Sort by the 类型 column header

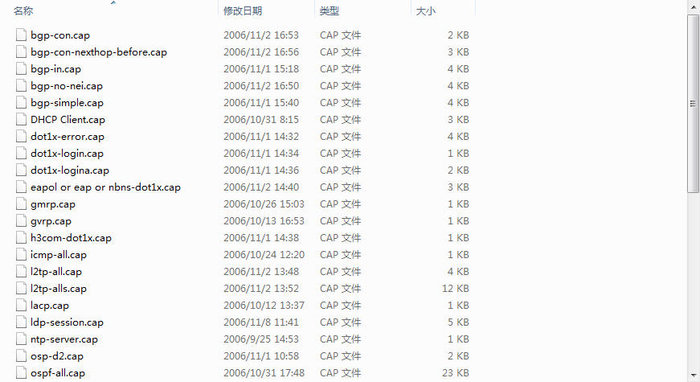click(329, 11)
